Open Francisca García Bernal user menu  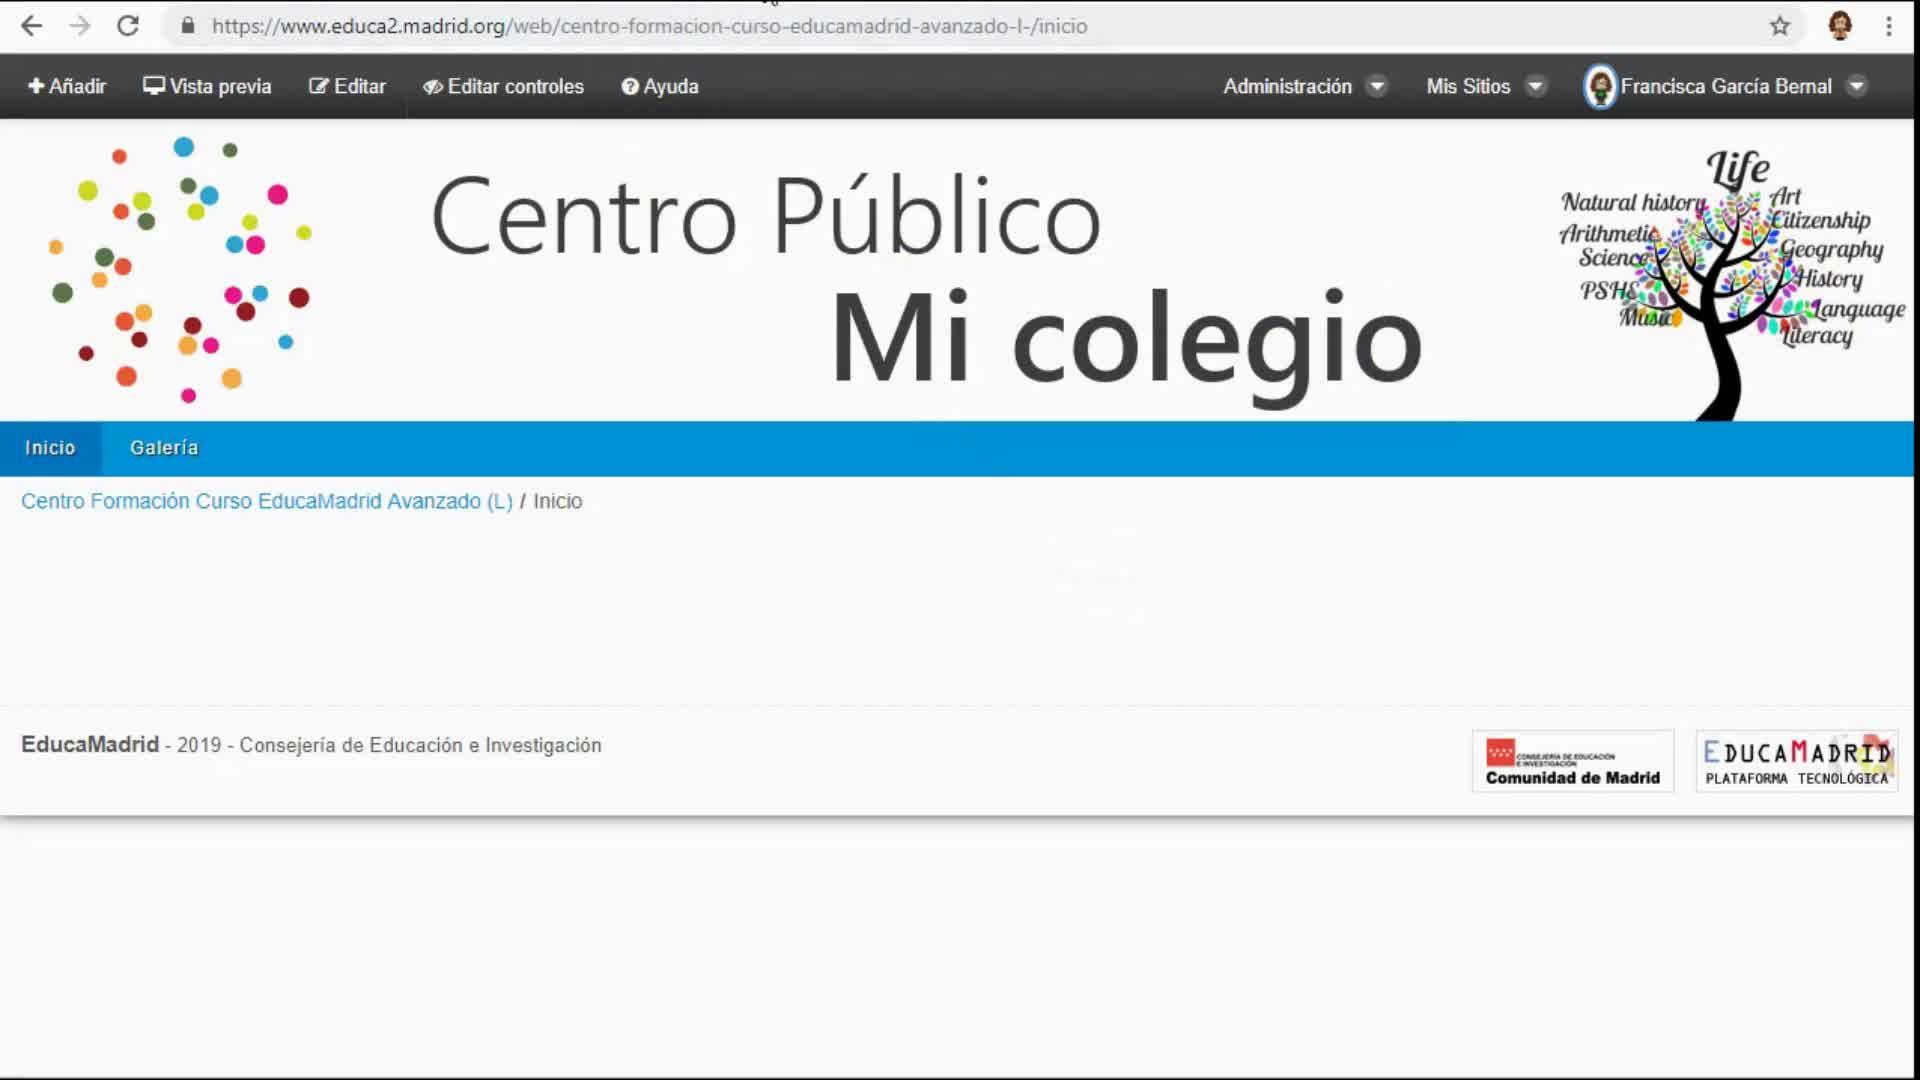(x=1725, y=86)
